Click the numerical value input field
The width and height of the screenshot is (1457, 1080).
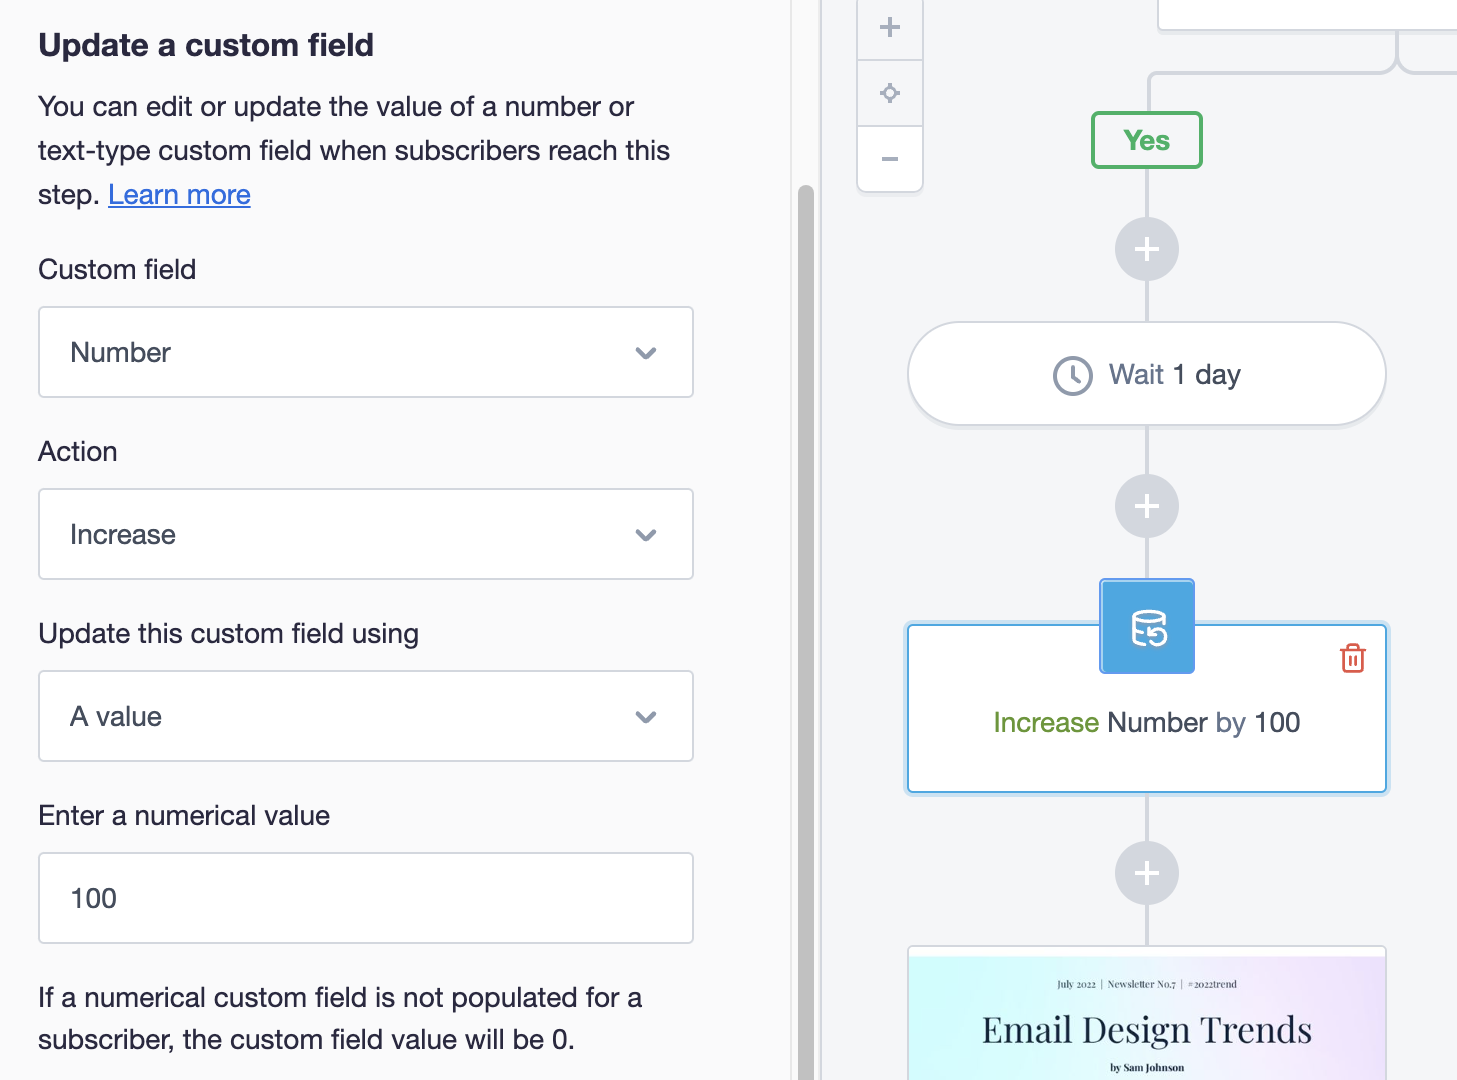tap(365, 898)
